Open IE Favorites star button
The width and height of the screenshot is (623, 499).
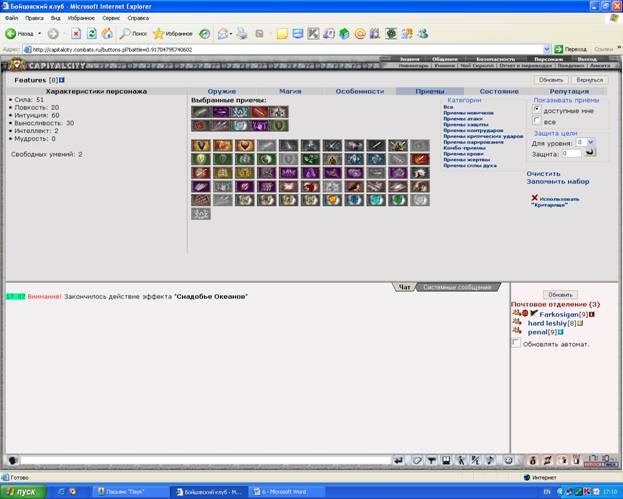(x=173, y=34)
